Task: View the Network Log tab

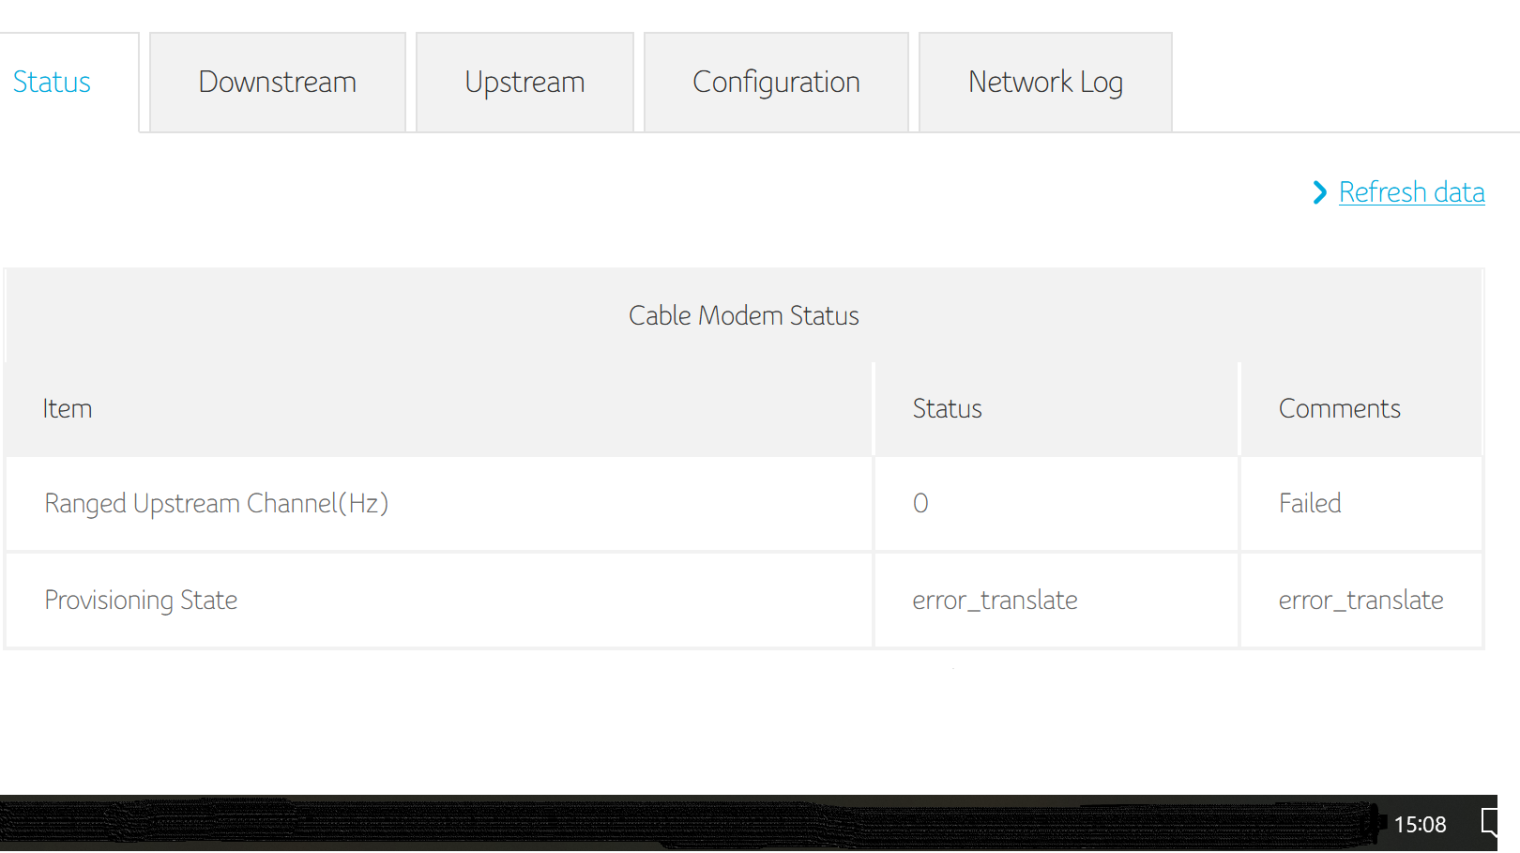Action: click(1045, 82)
